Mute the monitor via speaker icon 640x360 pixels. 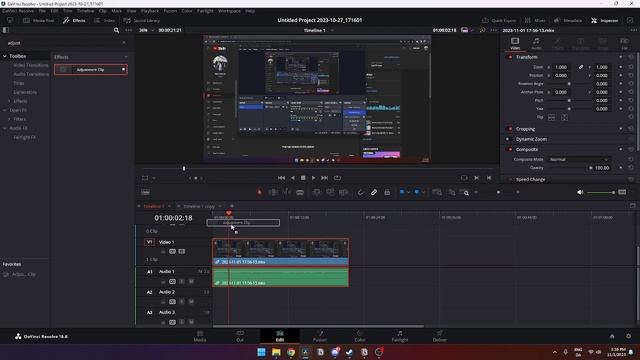[580, 192]
